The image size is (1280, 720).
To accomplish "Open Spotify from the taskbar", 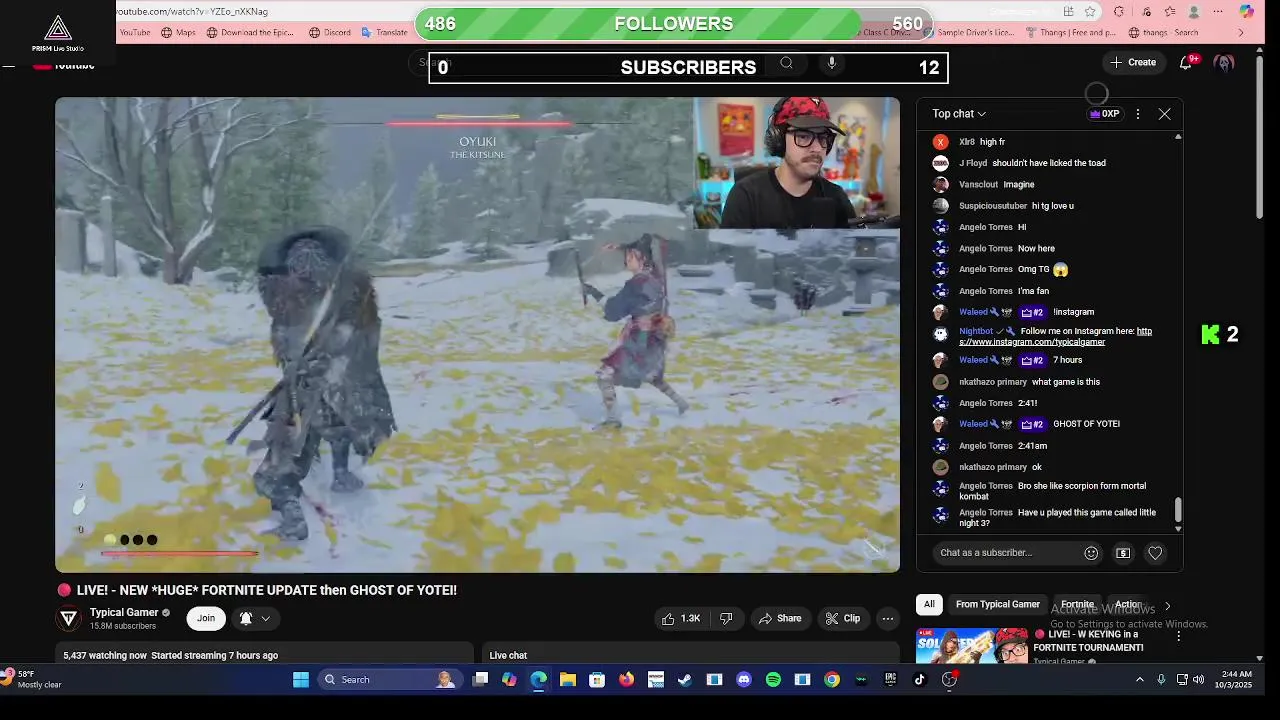I will 773,680.
